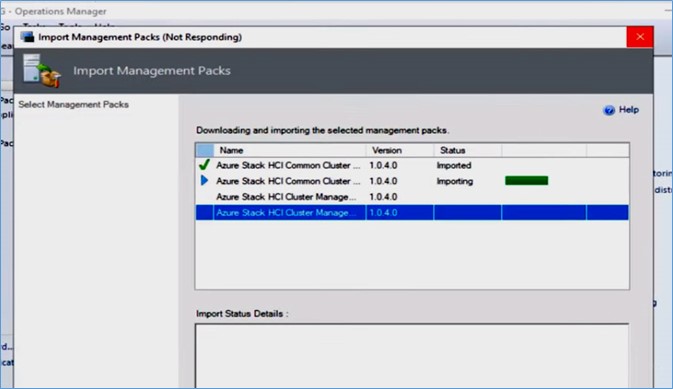Click the Importing status text
Screen dimensions: 673x389
point(455,181)
